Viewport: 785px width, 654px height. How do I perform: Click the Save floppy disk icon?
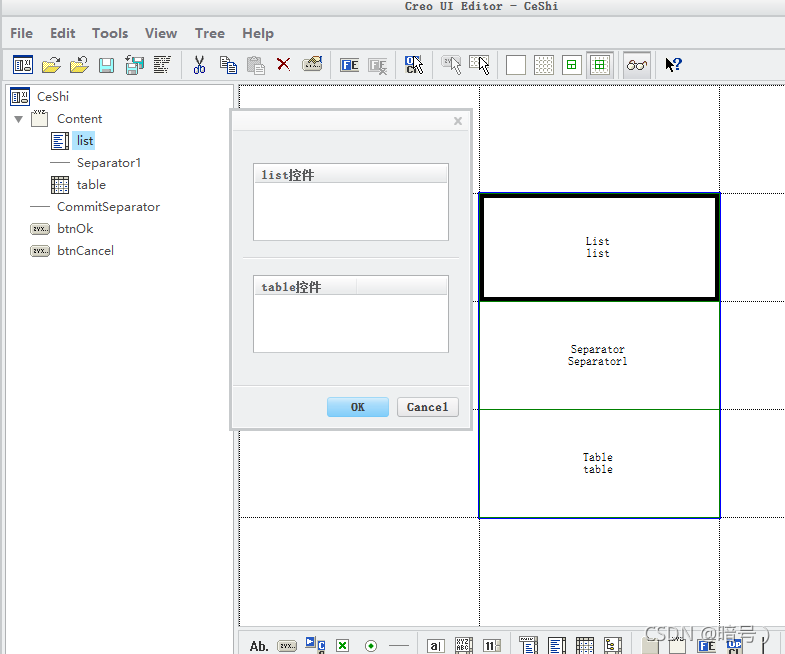click(106, 65)
